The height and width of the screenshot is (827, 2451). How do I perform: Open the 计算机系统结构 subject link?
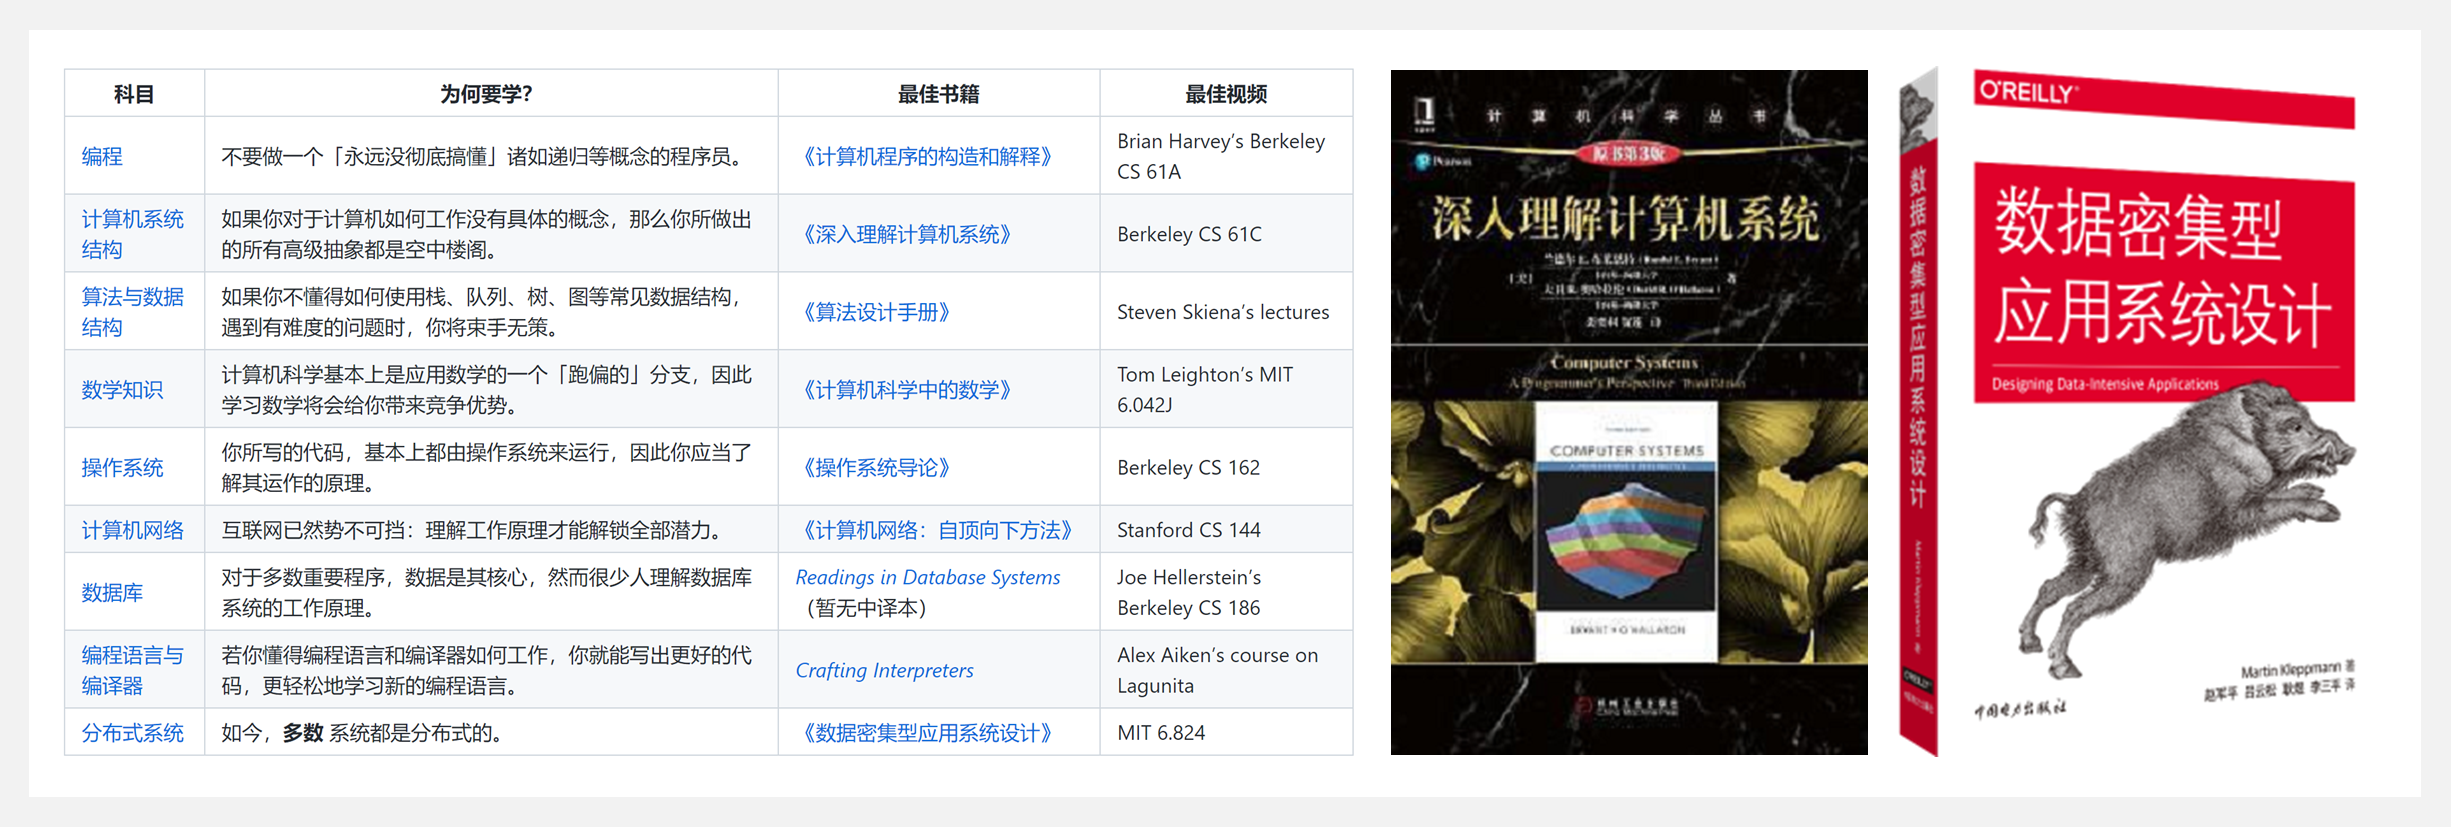[132, 234]
